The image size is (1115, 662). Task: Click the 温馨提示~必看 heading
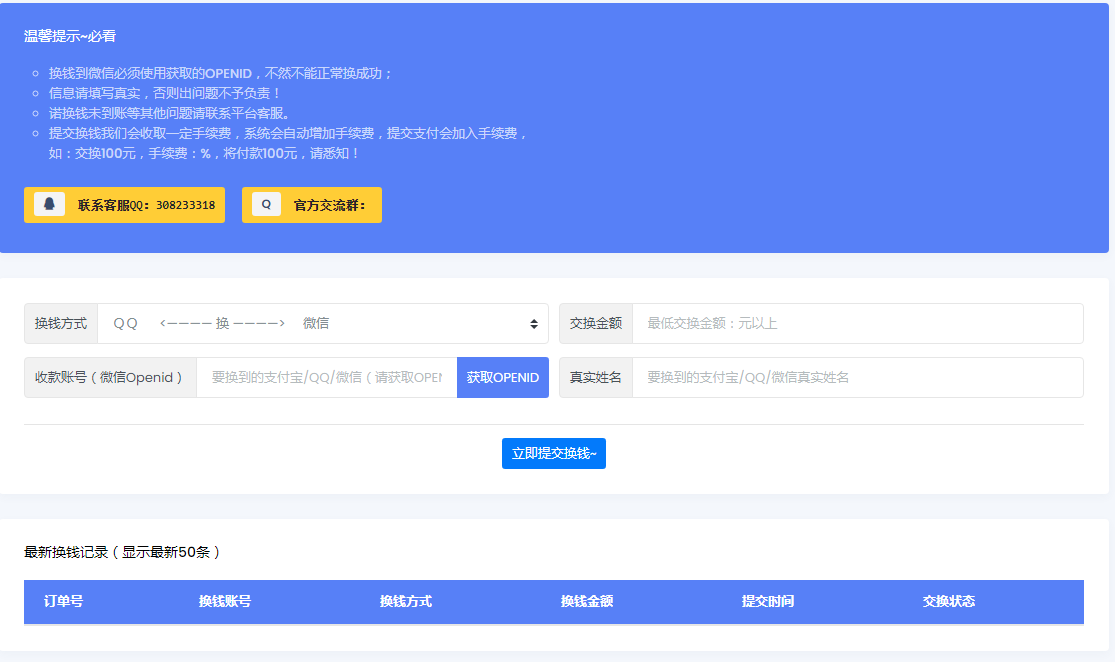pyautogui.click(x=70, y=36)
